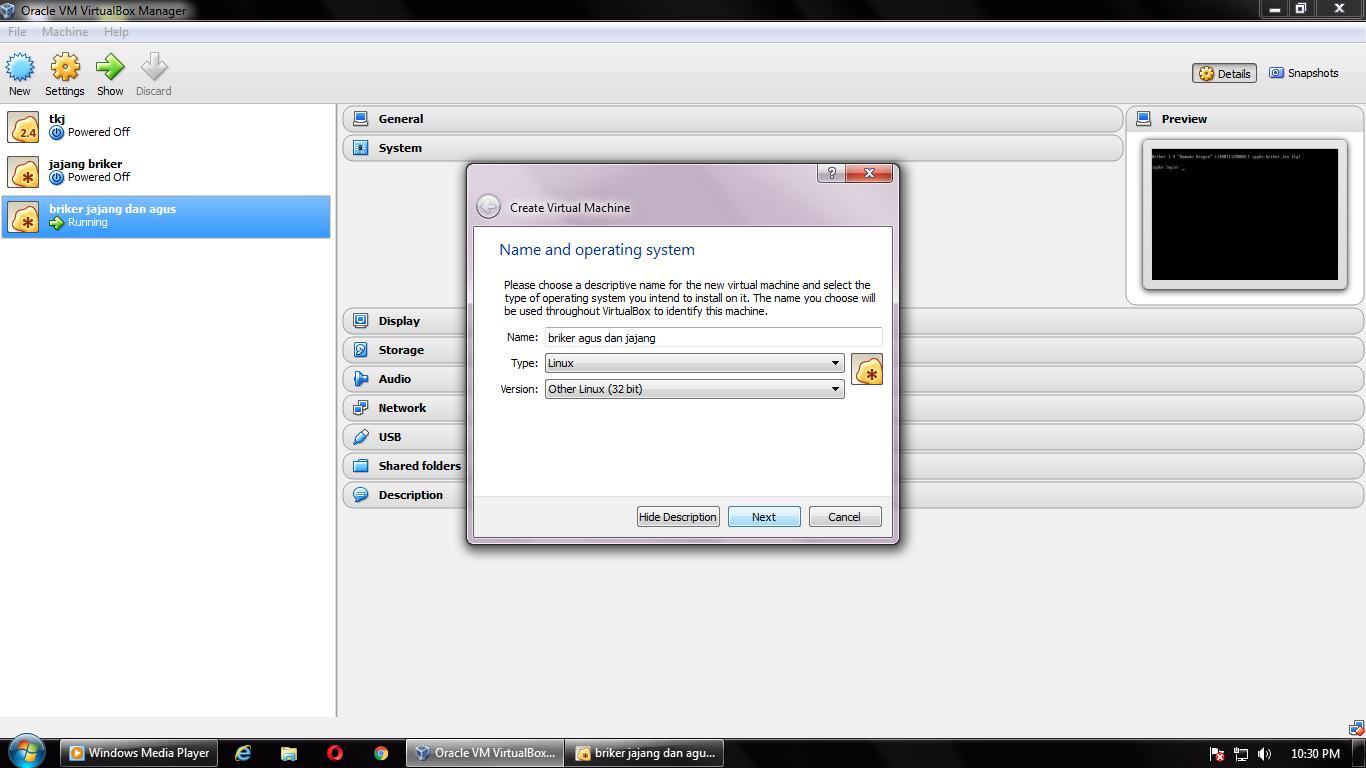
Task: Open the Windows Explorer taskbar icon
Action: (289, 753)
